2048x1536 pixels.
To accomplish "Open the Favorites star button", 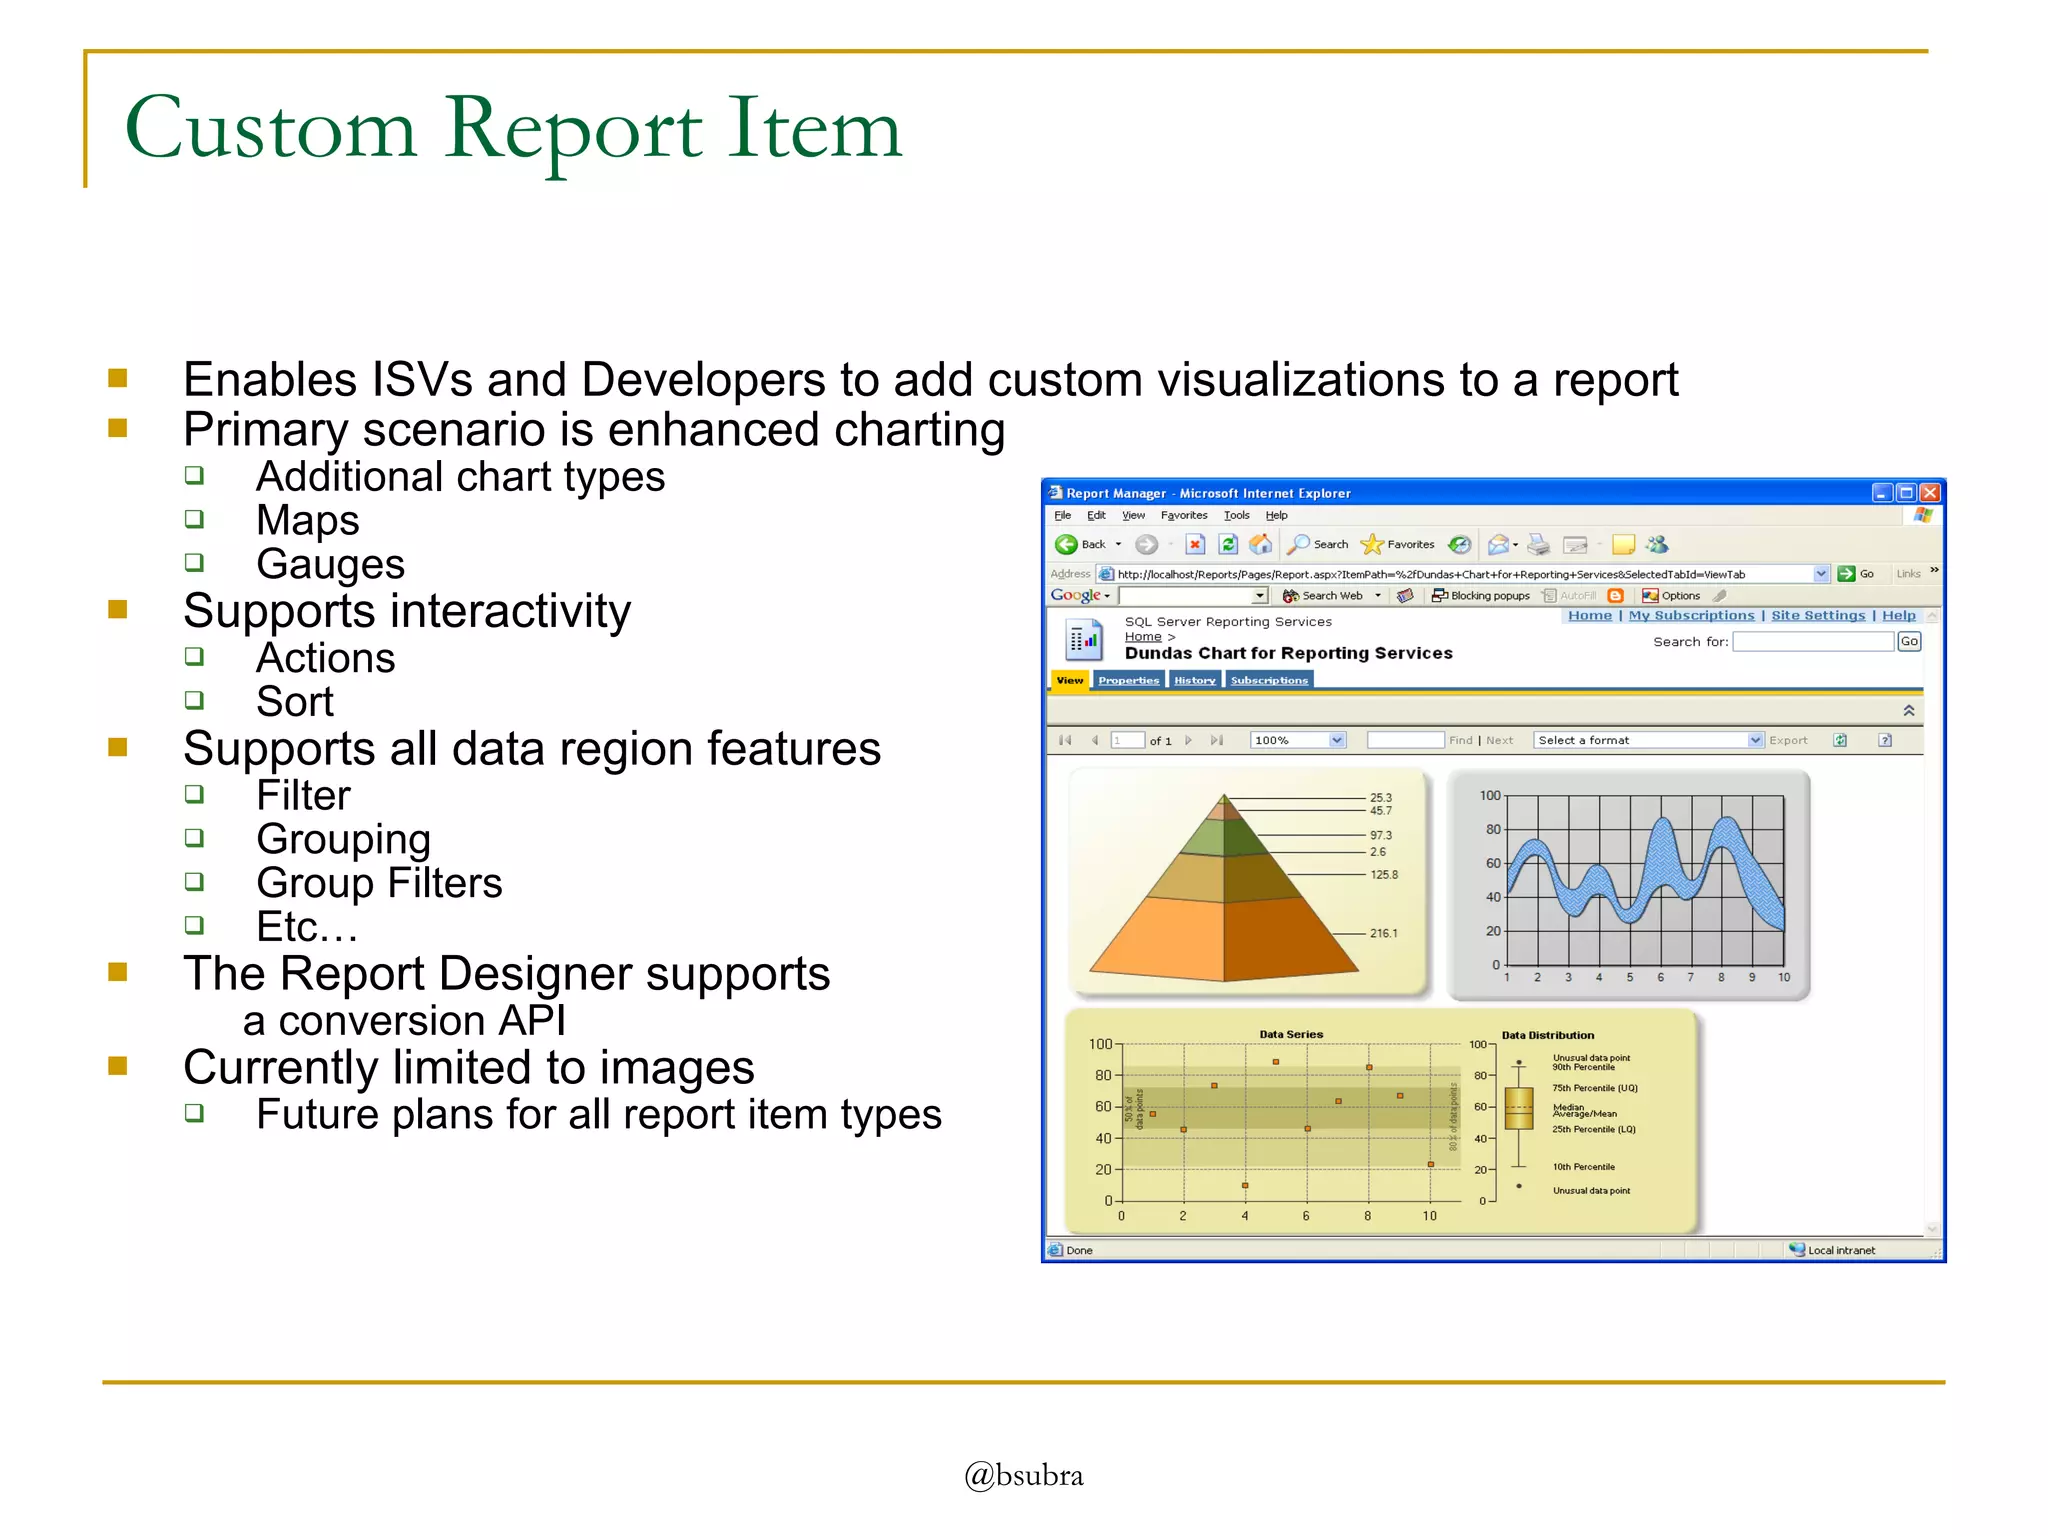I will point(1397,545).
